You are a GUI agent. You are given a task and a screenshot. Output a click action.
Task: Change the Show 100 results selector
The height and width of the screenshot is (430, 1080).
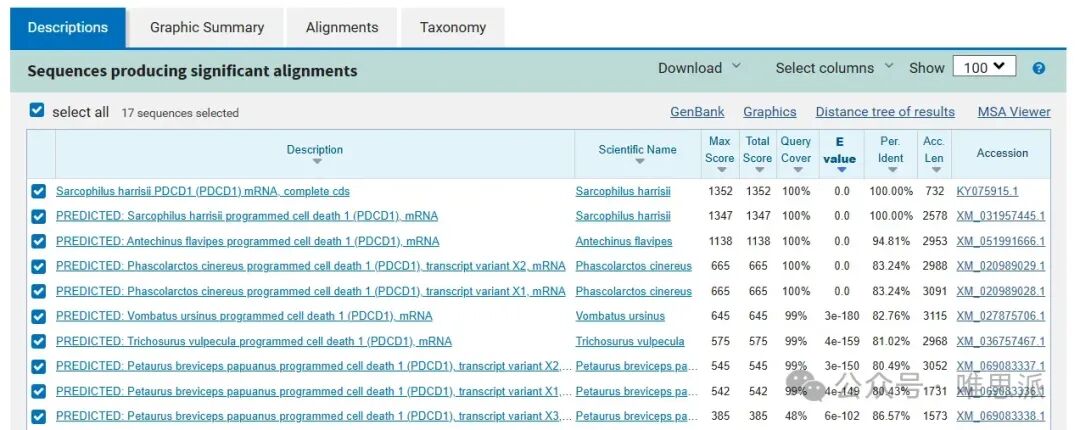(x=984, y=68)
